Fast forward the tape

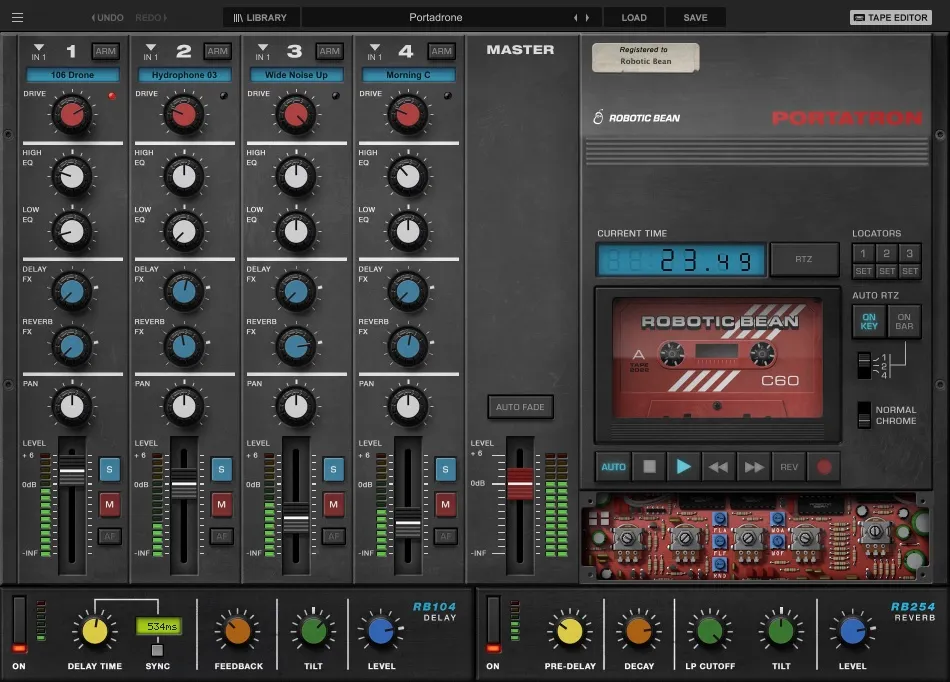(754, 467)
